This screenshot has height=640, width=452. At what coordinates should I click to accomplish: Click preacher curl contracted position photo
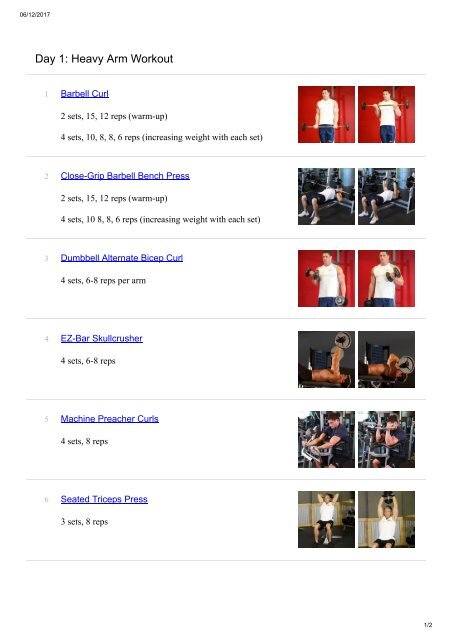click(x=386, y=439)
